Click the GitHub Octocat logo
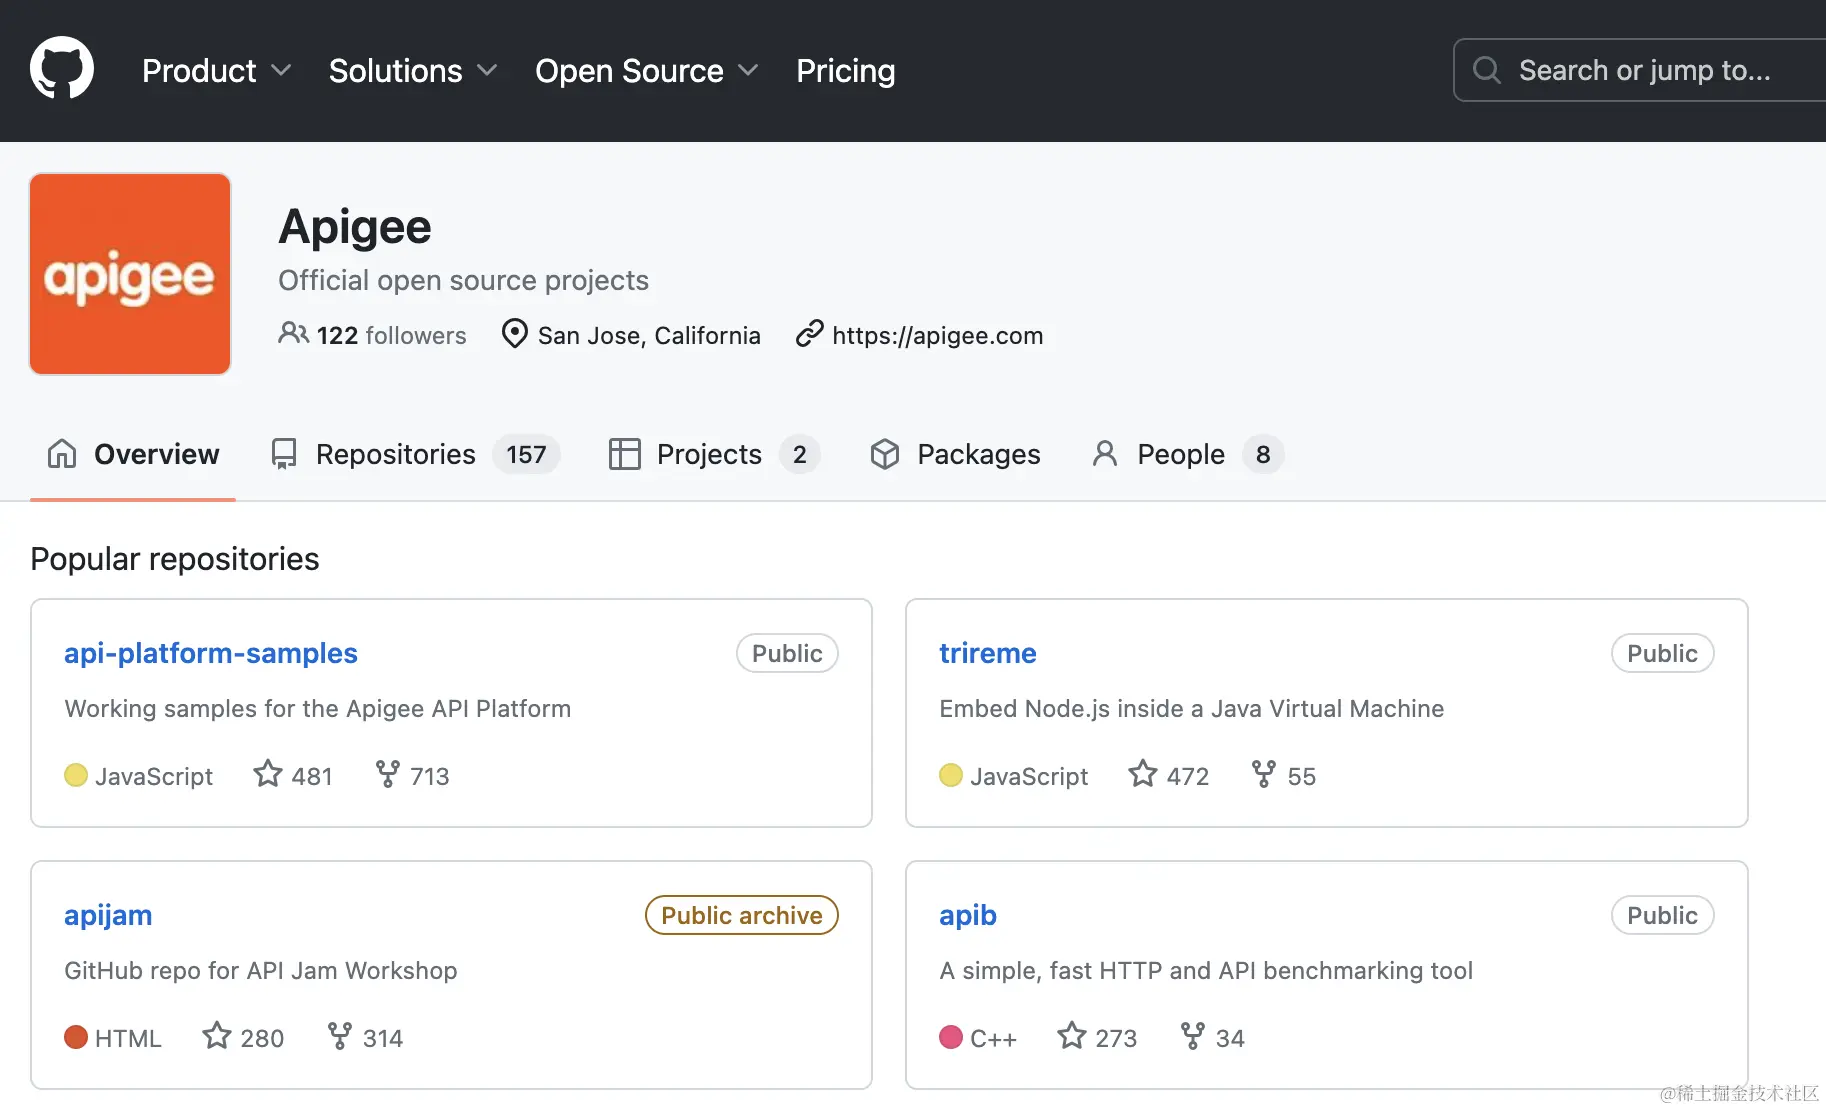Image resolution: width=1826 pixels, height=1110 pixels. tap(62, 69)
